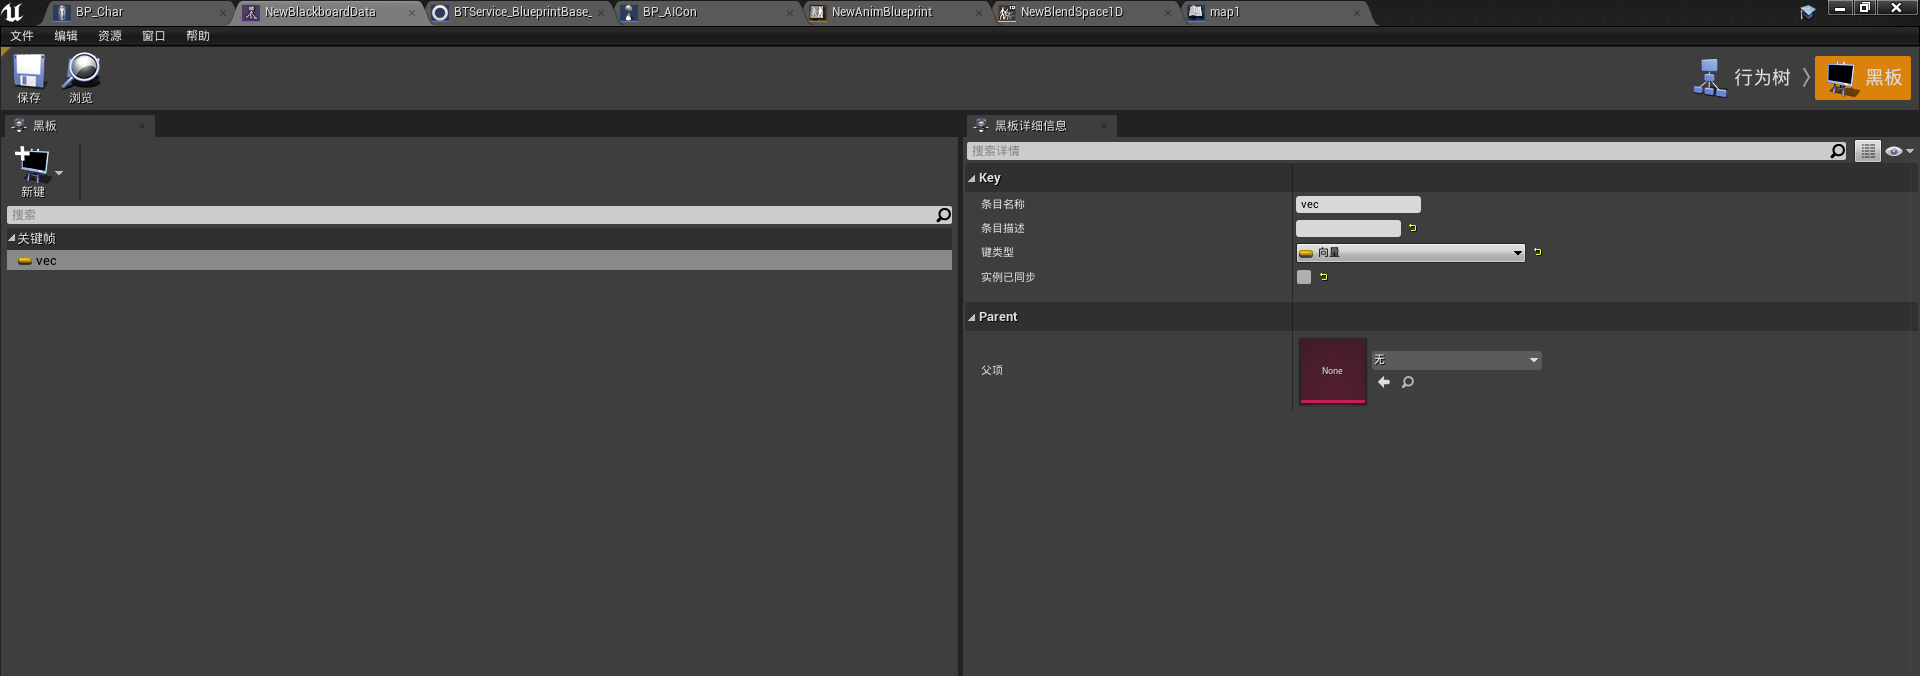Close the 黑板 panel tab

(x=142, y=126)
